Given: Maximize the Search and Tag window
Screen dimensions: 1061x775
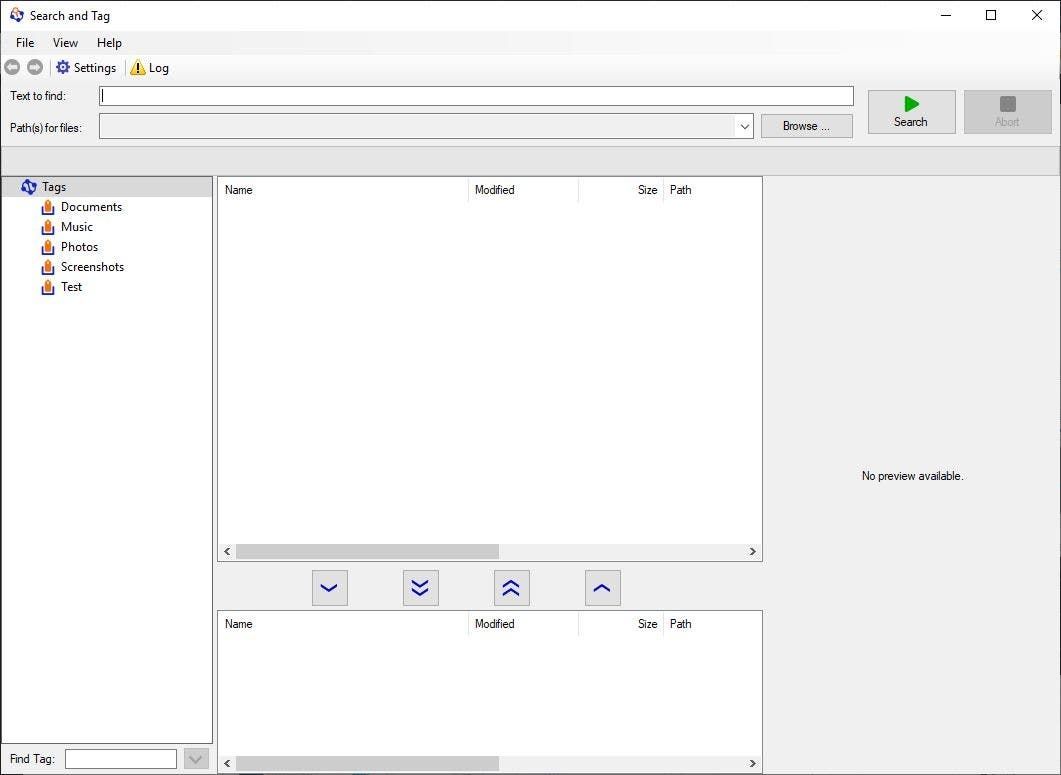Looking at the screenshot, I should pos(991,16).
